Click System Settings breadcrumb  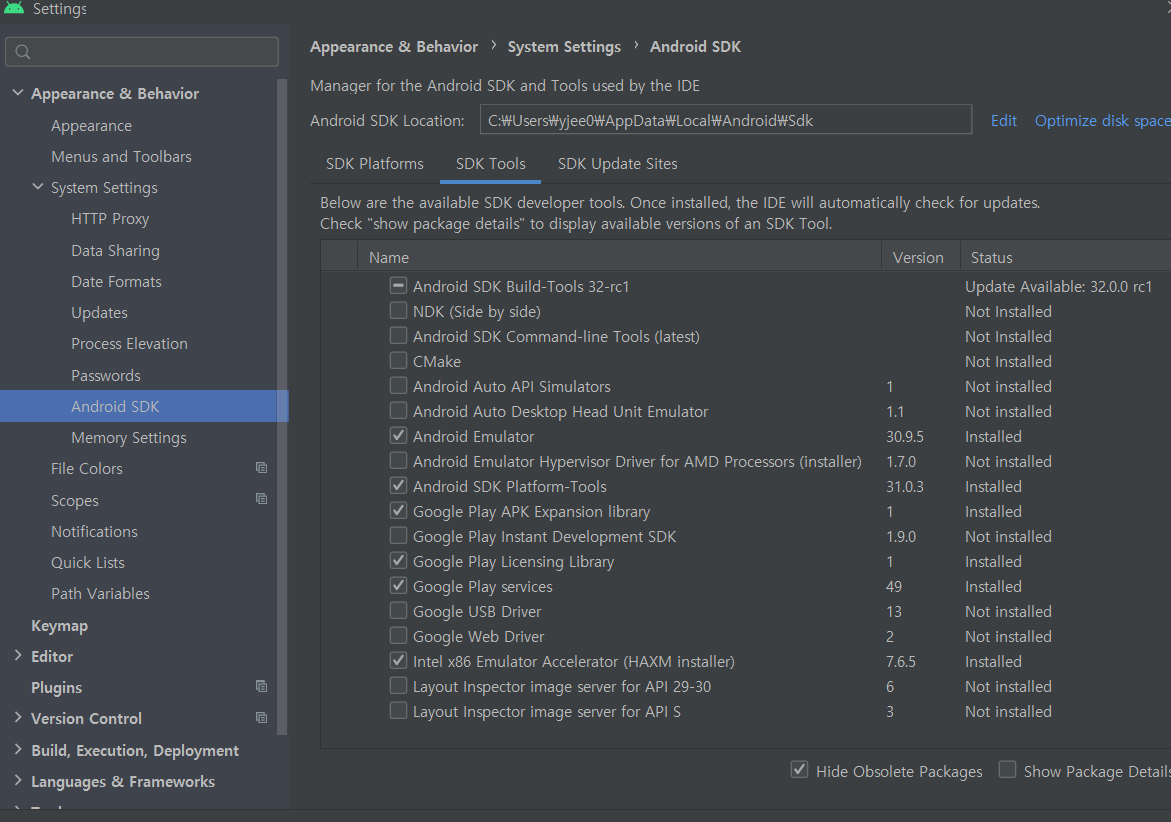564,46
